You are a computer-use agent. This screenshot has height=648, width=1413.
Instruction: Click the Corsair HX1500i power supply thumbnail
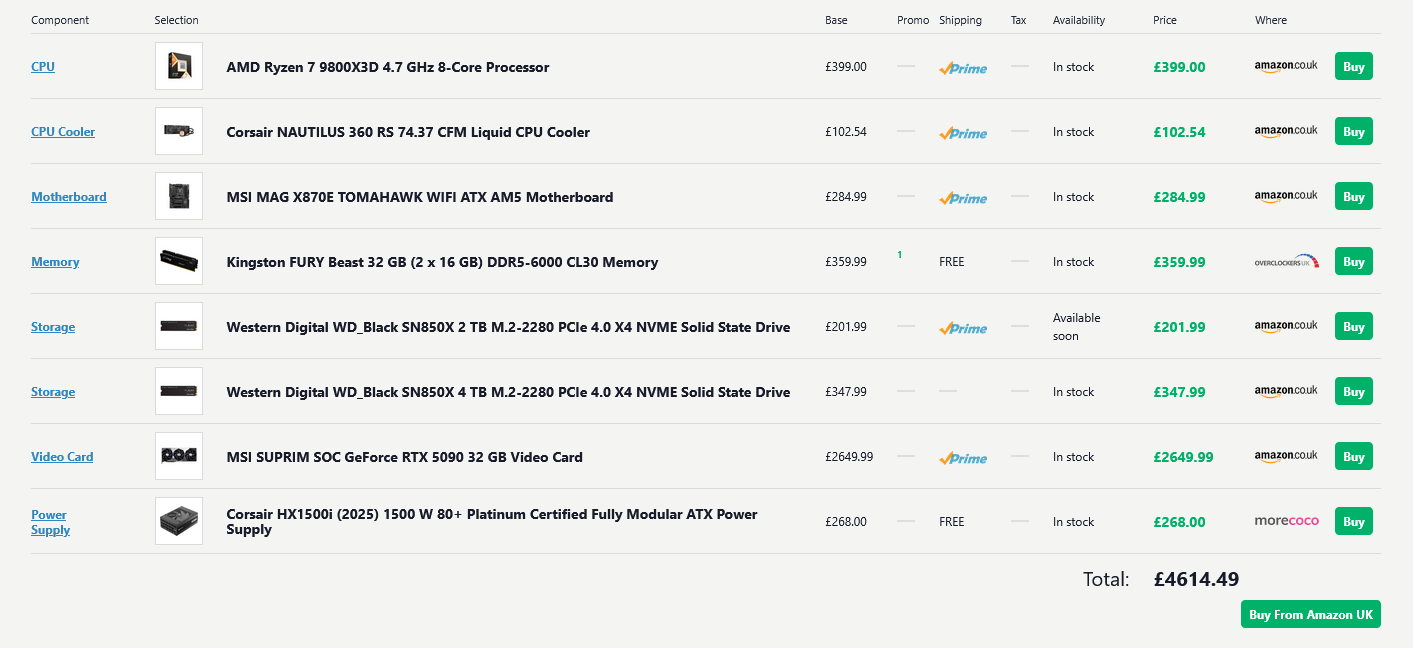pyautogui.click(x=179, y=521)
